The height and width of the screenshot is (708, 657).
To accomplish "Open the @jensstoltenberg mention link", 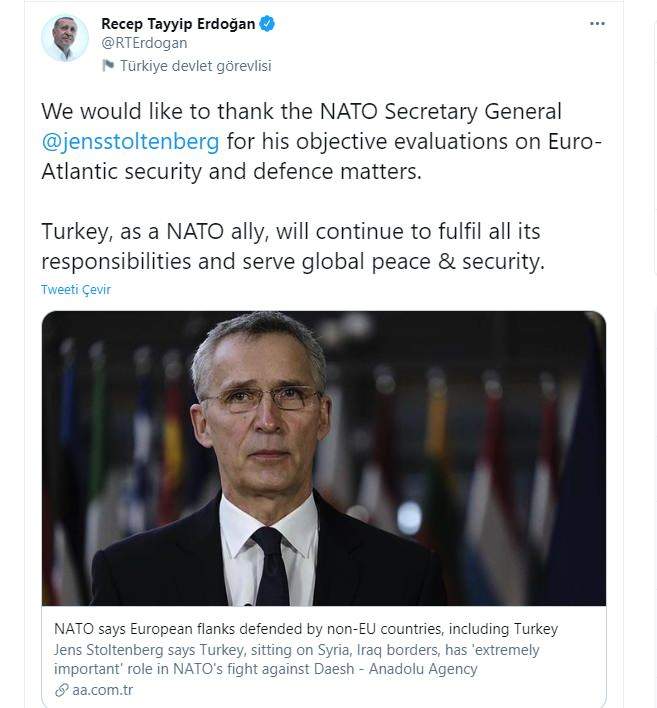I will point(130,141).
